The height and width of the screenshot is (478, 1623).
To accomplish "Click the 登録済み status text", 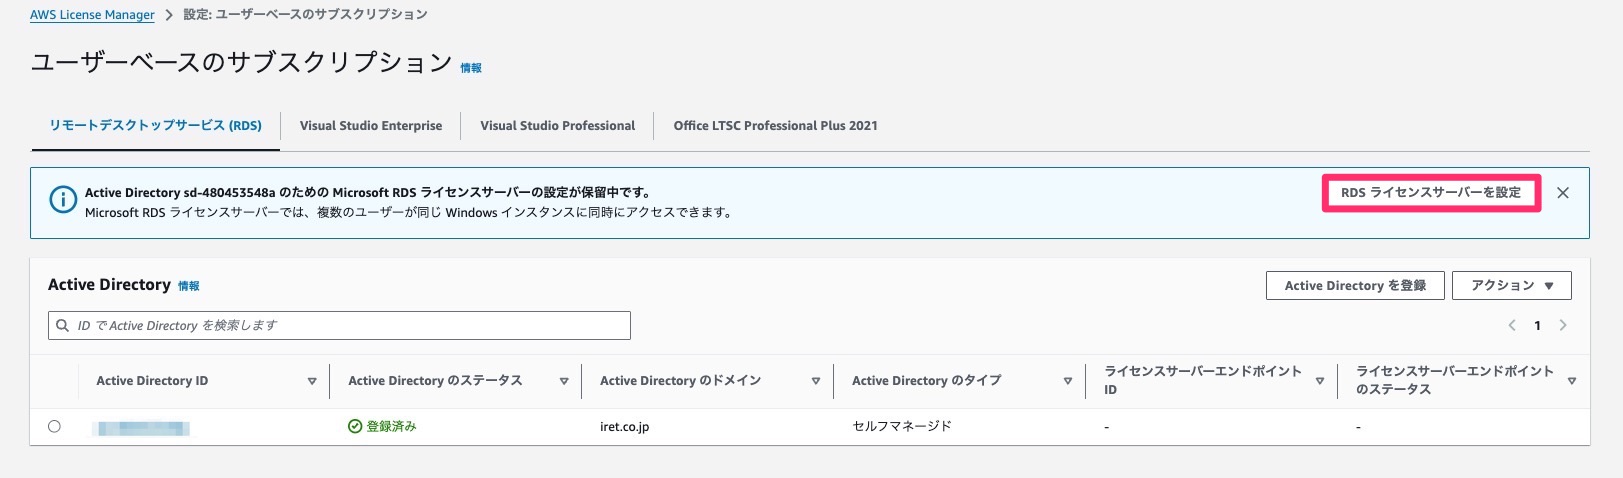I will pos(391,427).
